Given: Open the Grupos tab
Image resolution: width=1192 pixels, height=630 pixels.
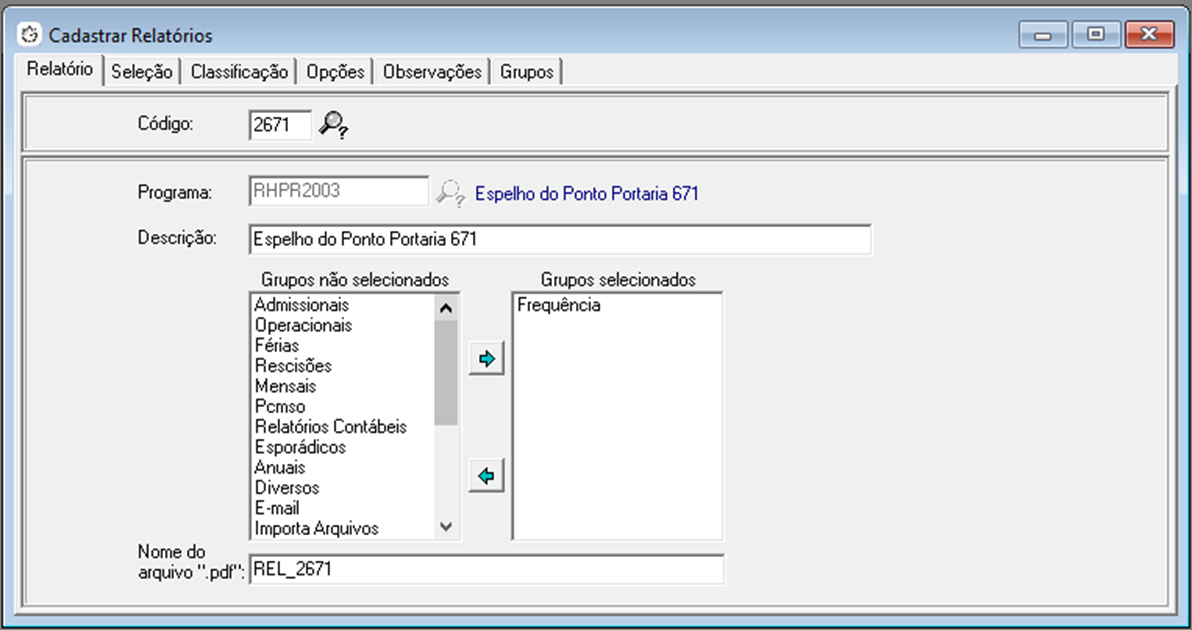Looking at the screenshot, I should coord(527,72).
